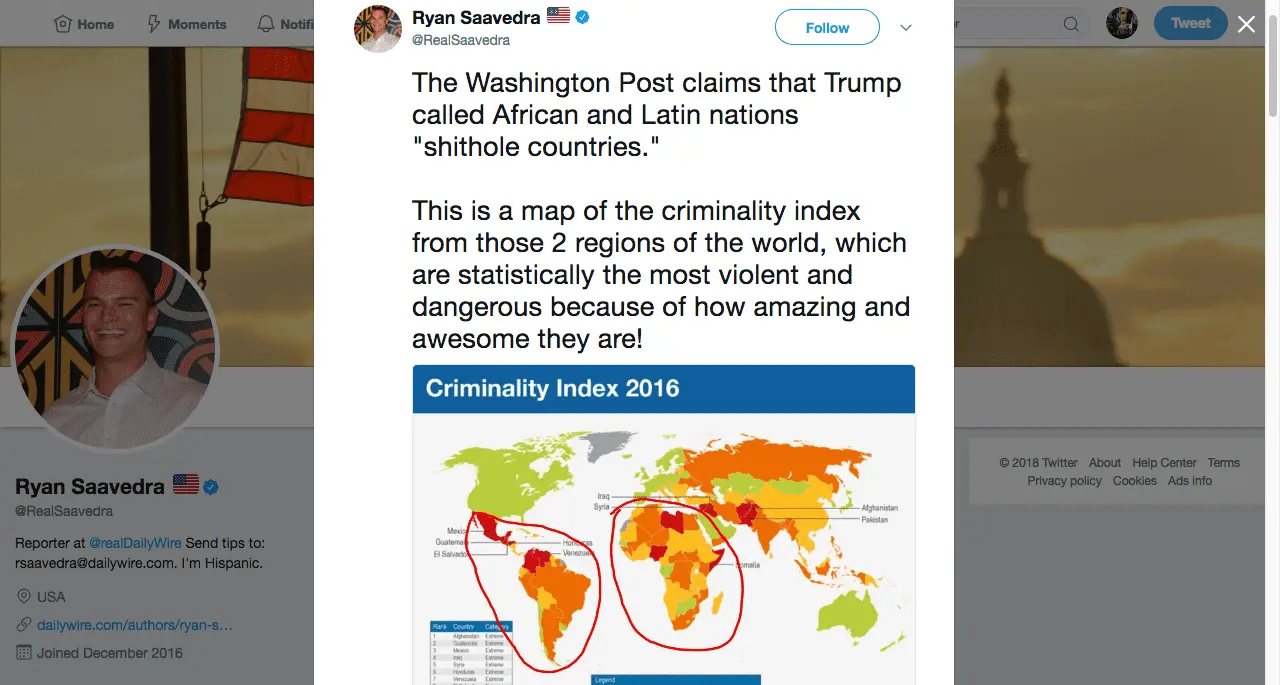The width and height of the screenshot is (1280, 685).
Task: Open the dailywire.com authors profile link
Action: pyautogui.click(x=135, y=625)
